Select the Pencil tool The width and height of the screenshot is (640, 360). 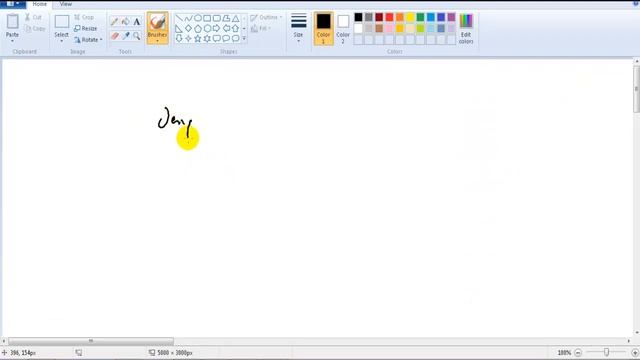(115, 22)
